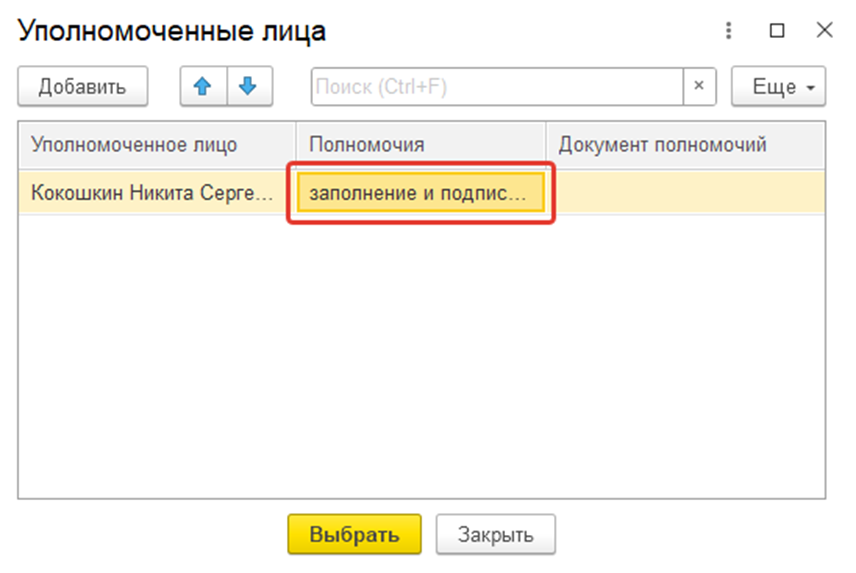Move row down with blue down arrow
The image size is (856, 573).
[249, 86]
